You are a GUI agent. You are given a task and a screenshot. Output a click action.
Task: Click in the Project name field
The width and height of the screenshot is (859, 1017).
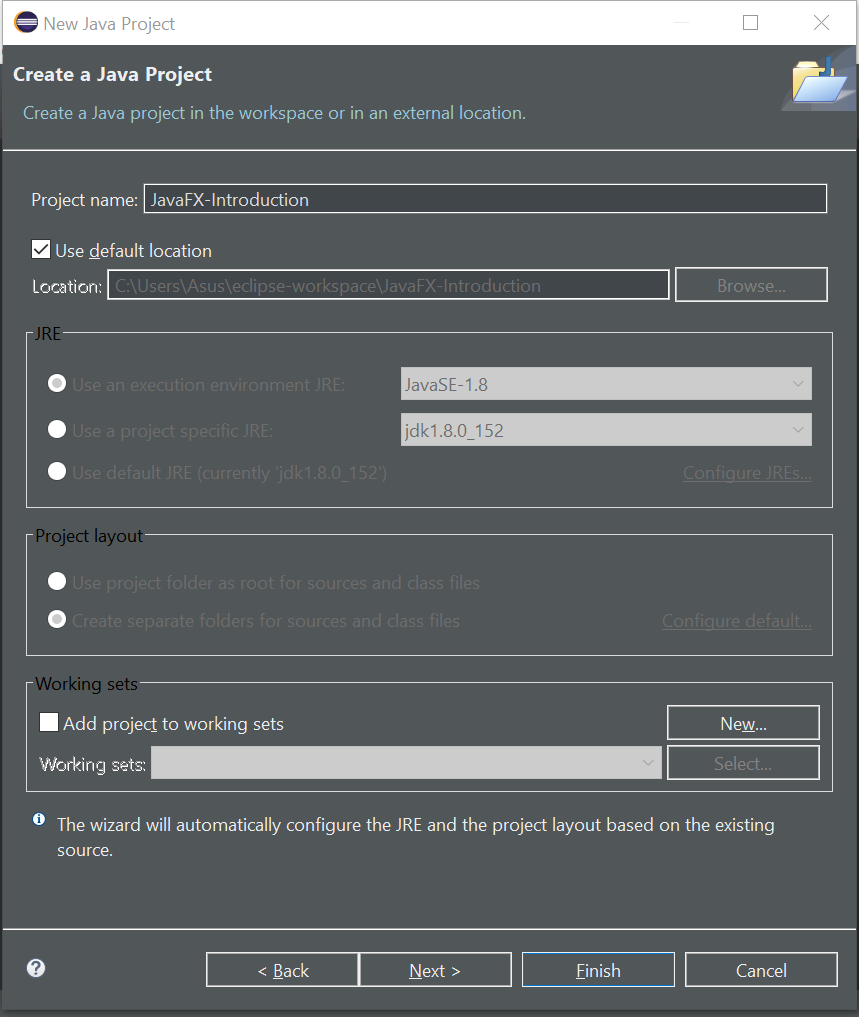pos(485,198)
